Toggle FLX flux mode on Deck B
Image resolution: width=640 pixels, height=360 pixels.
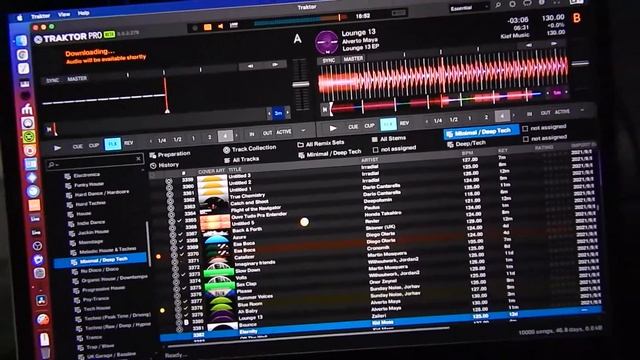[388, 124]
